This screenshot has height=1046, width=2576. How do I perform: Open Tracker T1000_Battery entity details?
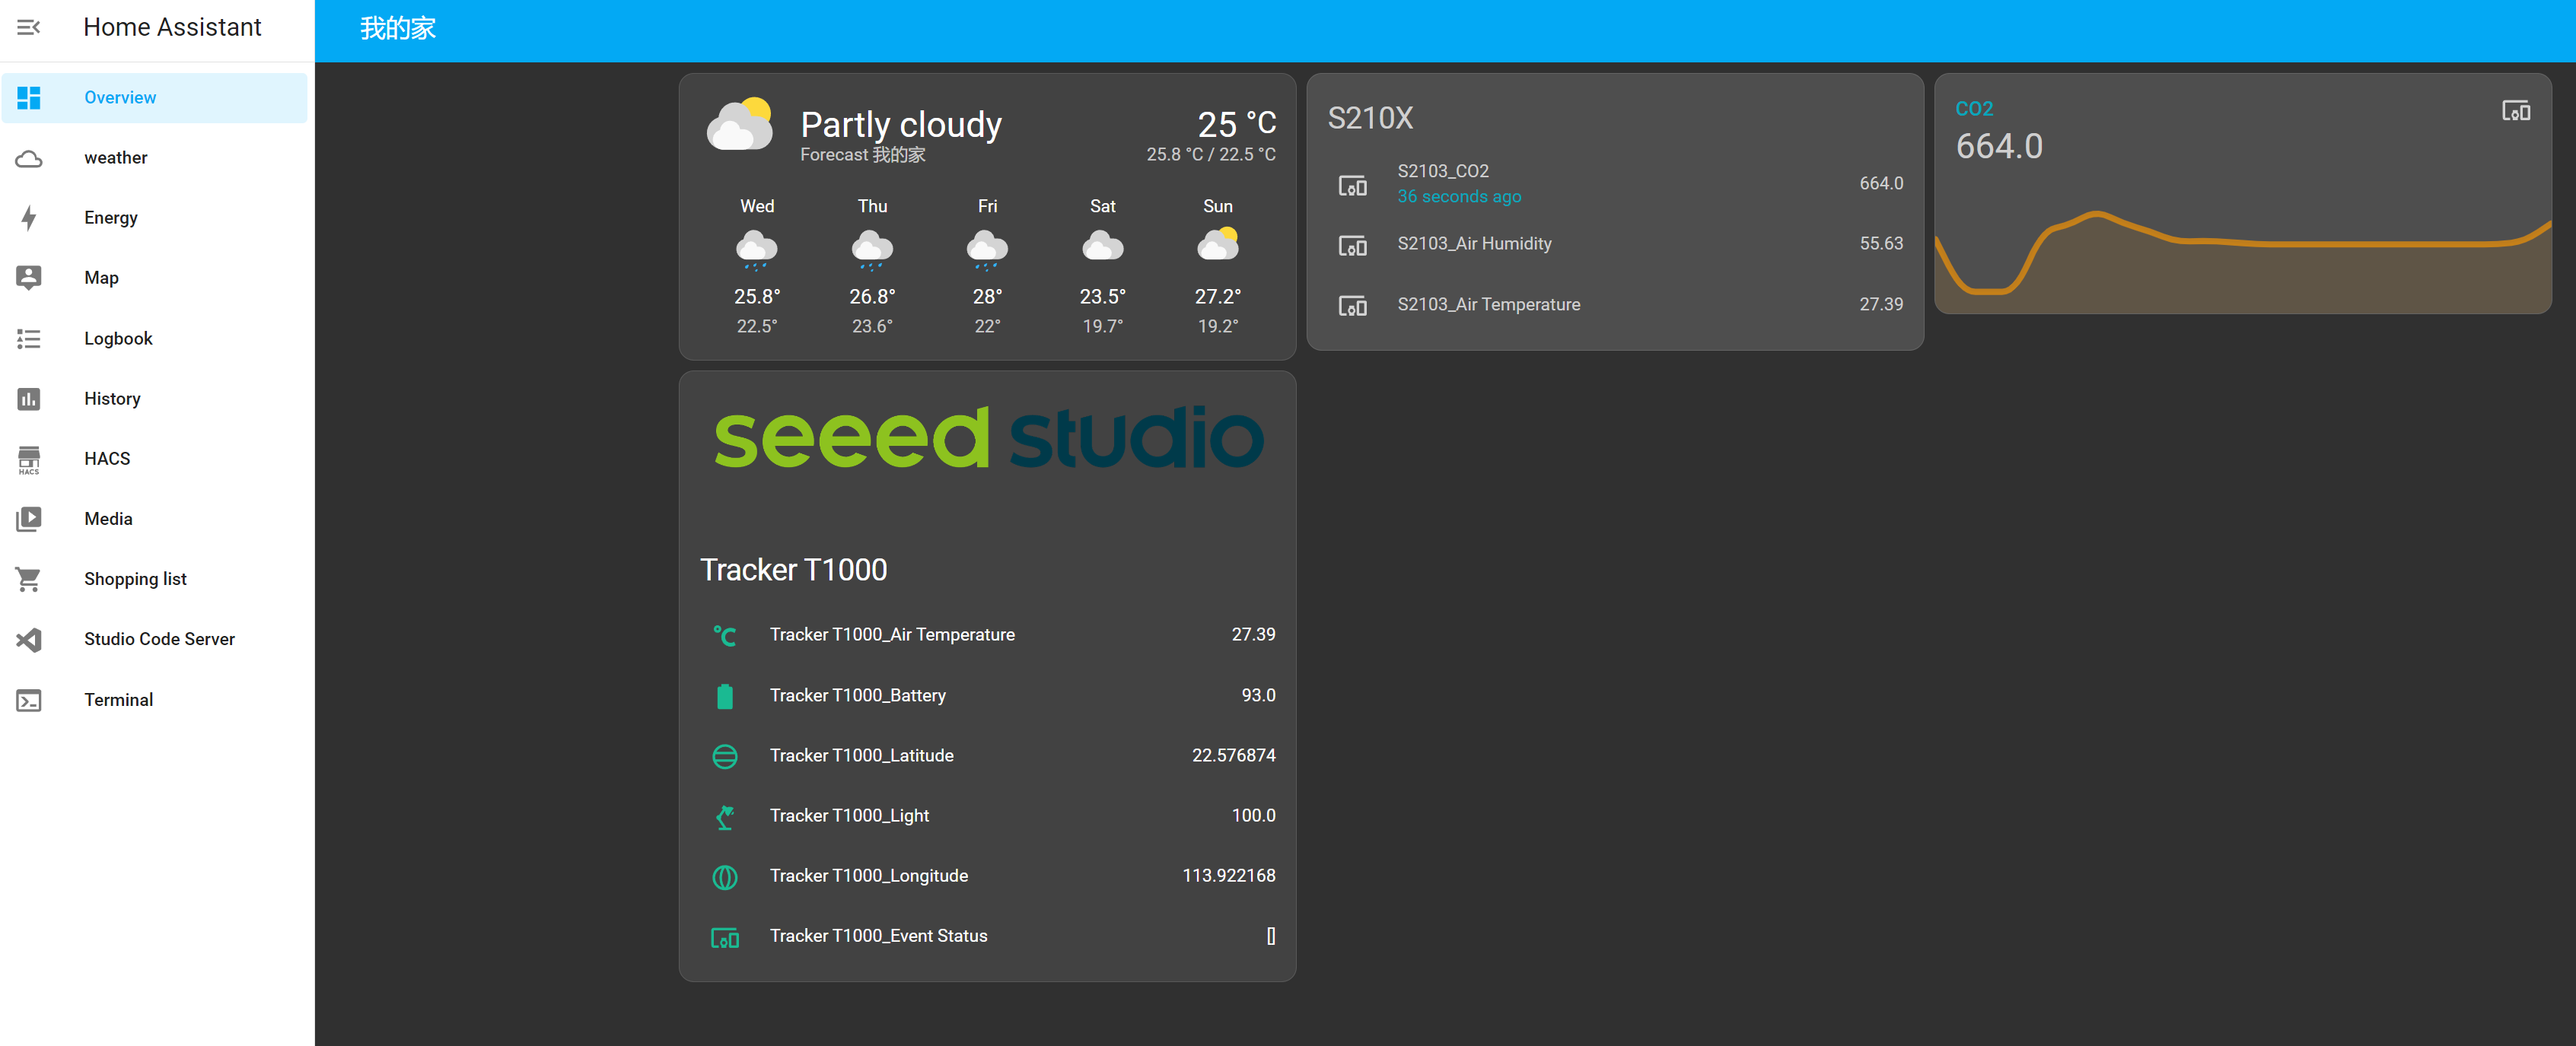(x=988, y=696)
